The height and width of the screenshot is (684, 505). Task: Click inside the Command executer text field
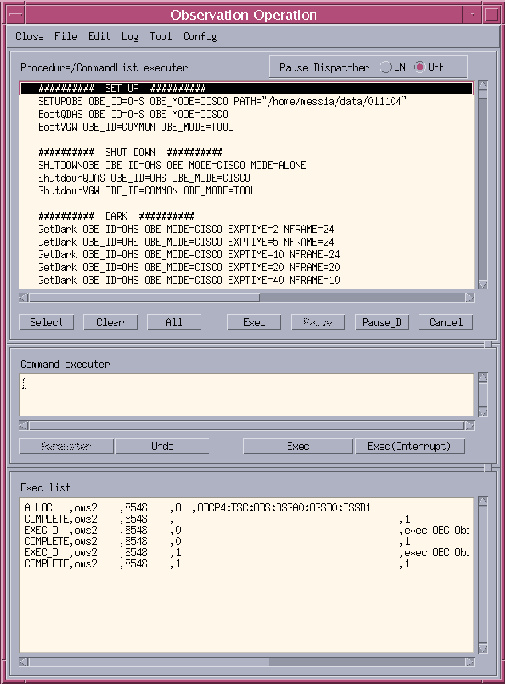click(246, 395)
